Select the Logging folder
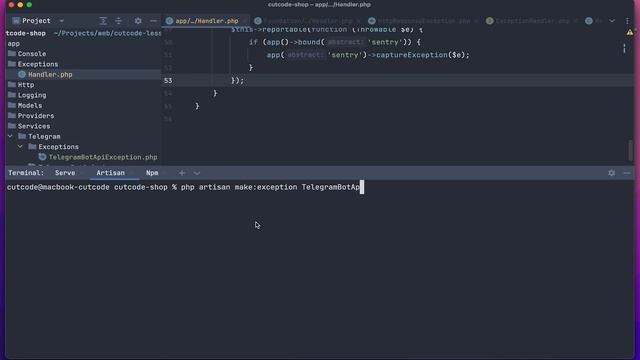Screen dimensions: 640x360 click(32, 95)
